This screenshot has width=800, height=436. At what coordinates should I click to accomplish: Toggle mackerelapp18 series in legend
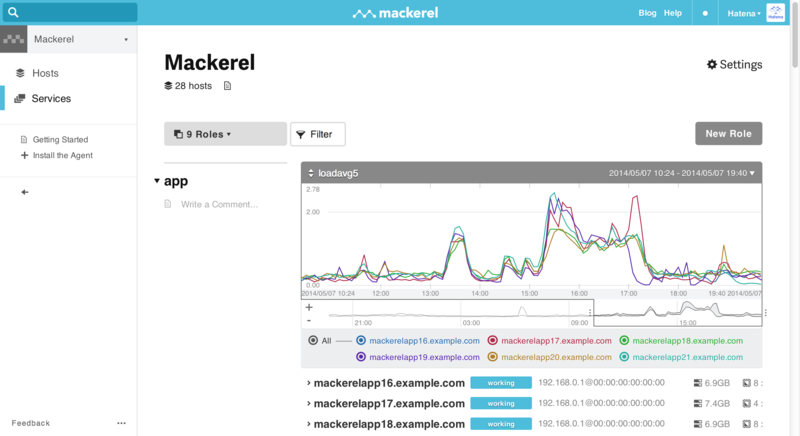click(624, 340)
